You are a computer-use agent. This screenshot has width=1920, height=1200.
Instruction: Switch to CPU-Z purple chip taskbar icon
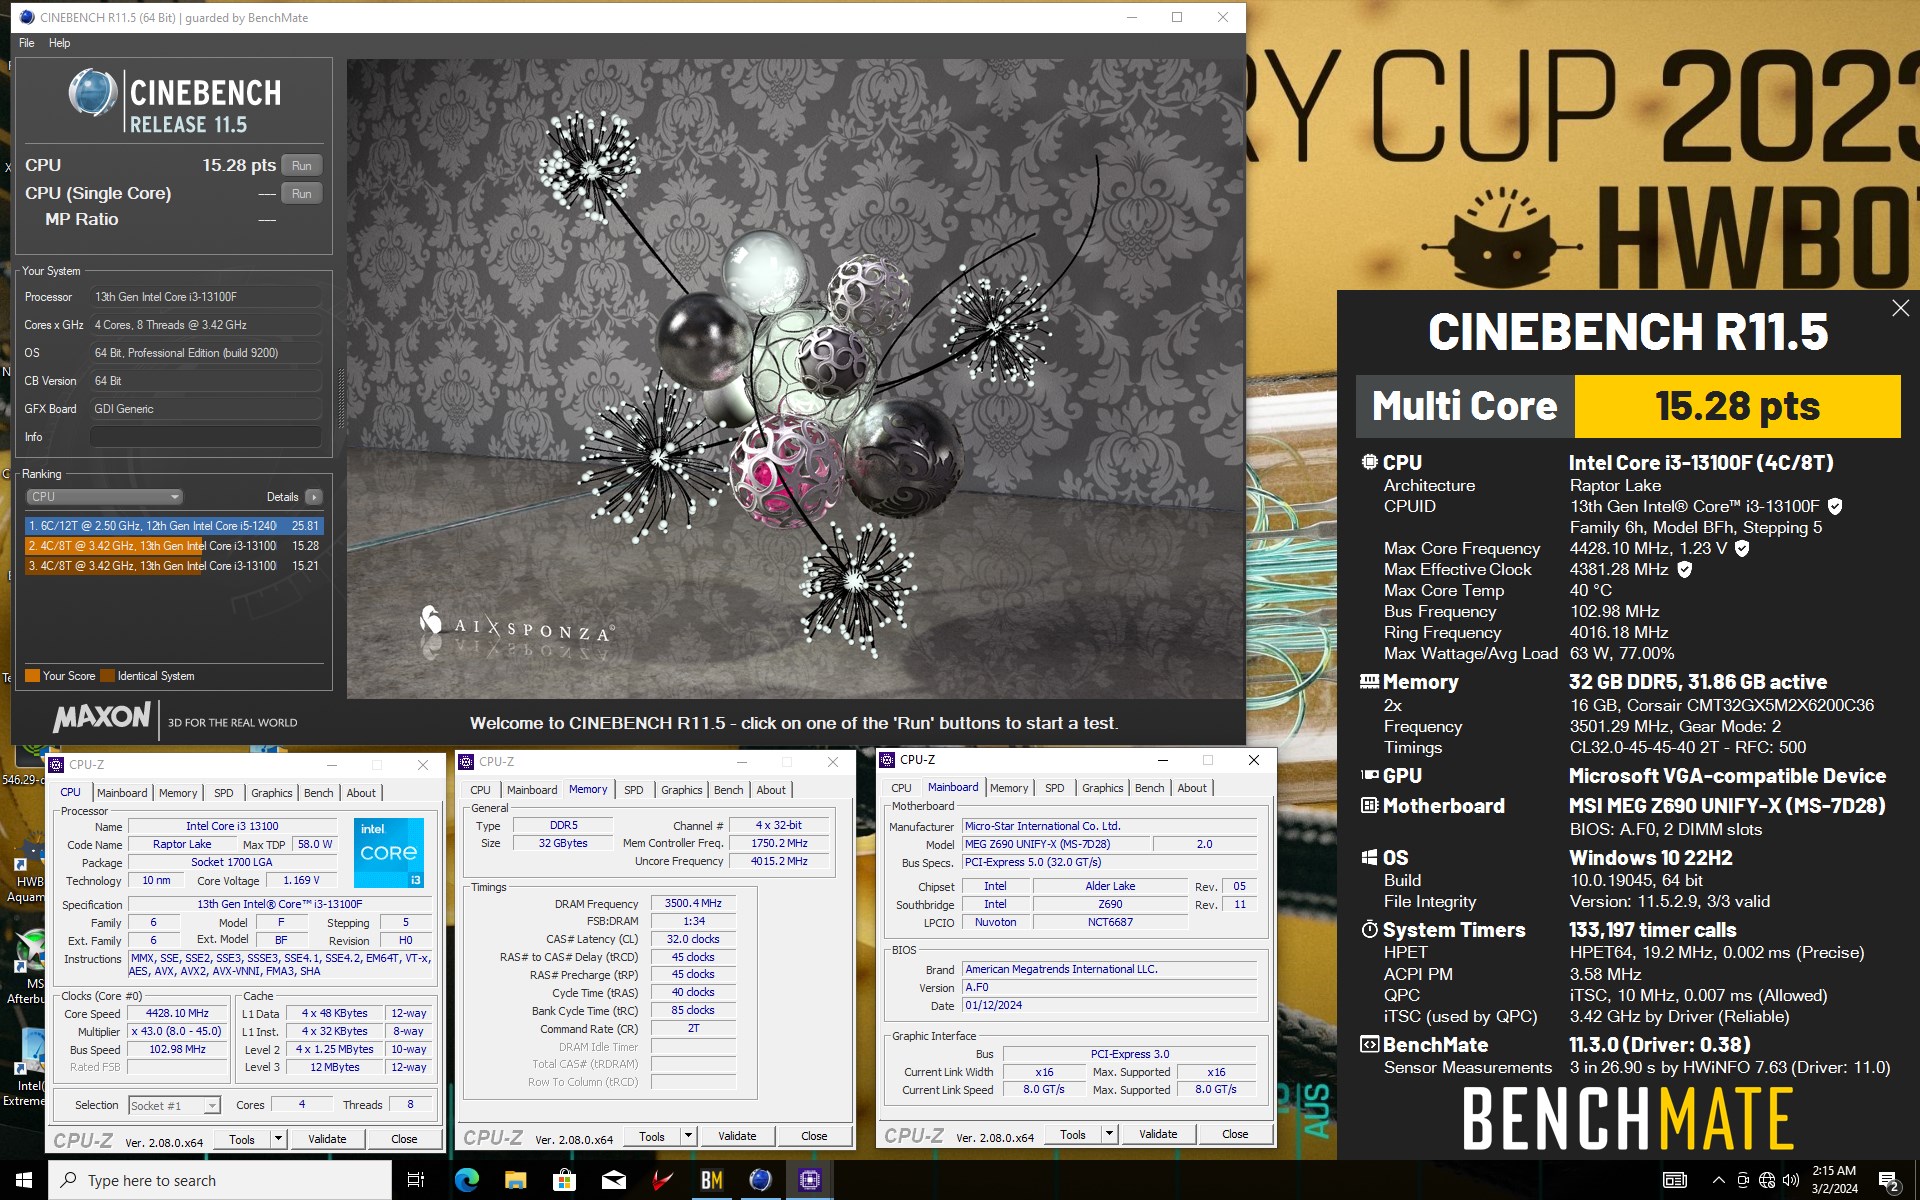(x=809, y=1180)
